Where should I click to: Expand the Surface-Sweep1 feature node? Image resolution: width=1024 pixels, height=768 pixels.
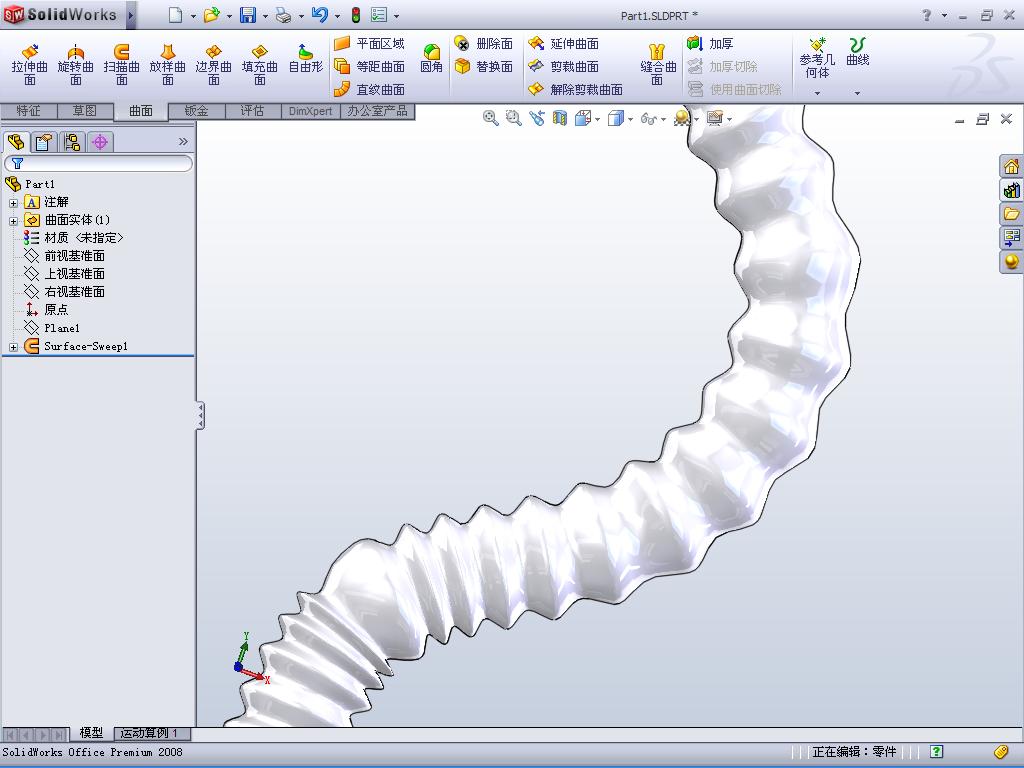point(13,347)
